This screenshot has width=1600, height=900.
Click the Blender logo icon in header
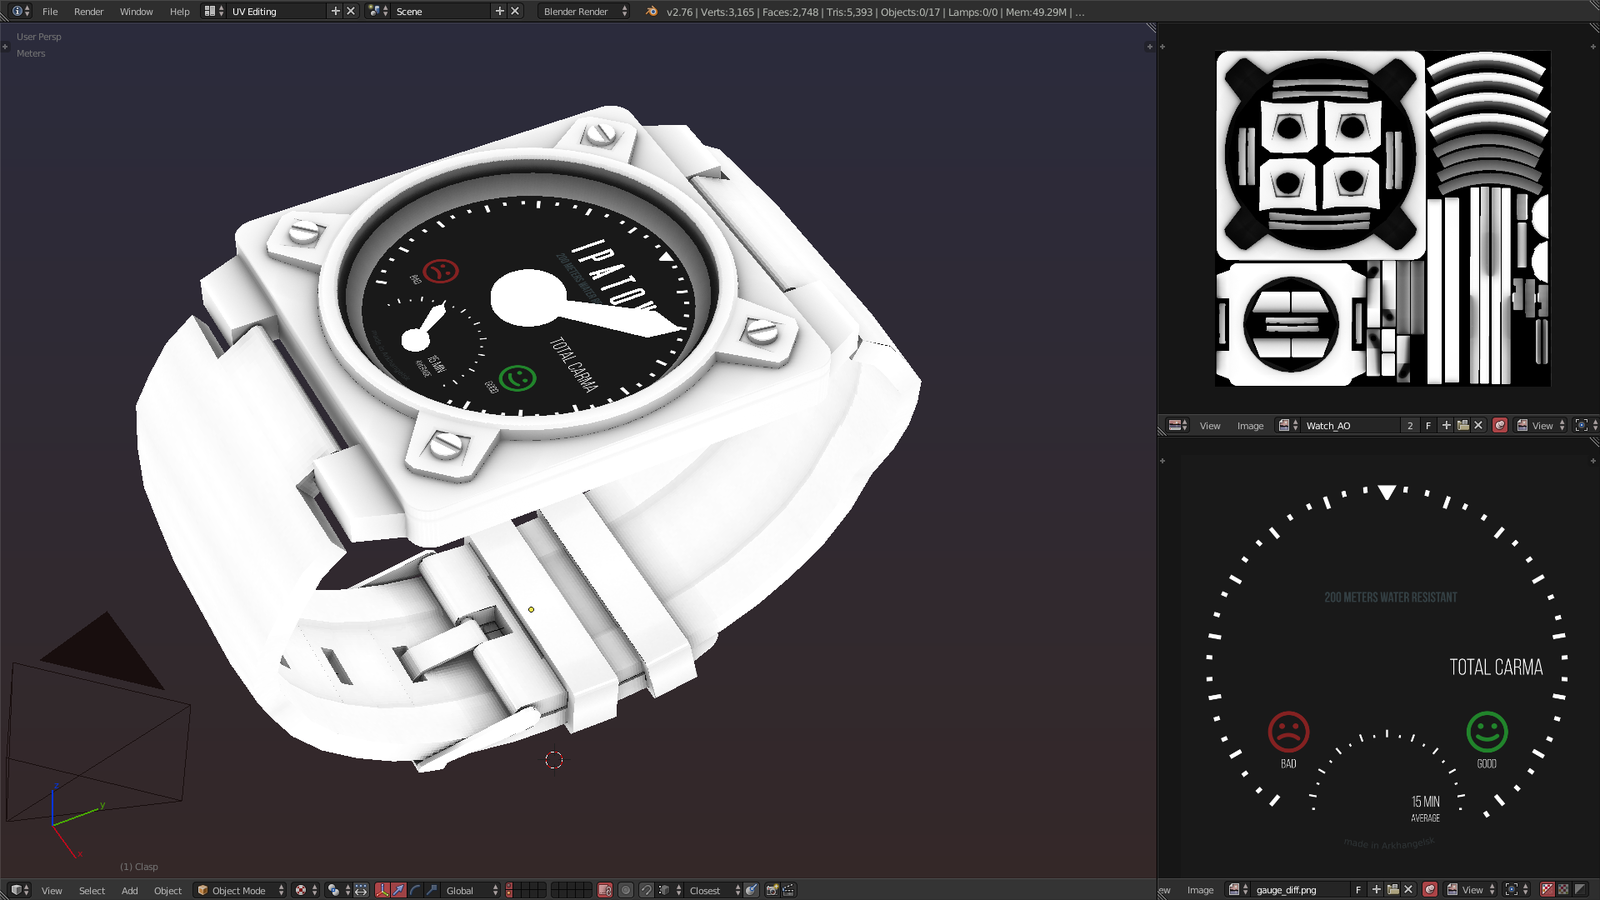click(652, 12)
